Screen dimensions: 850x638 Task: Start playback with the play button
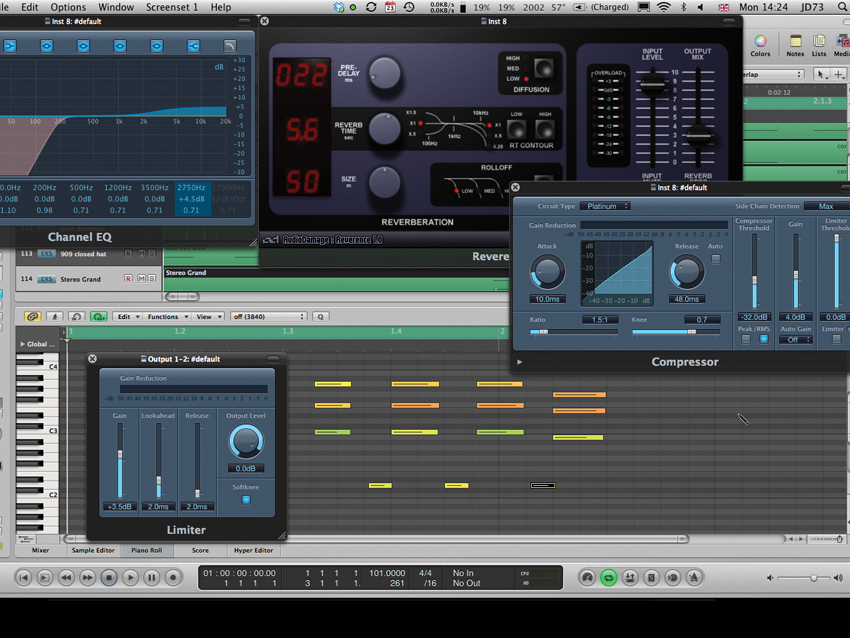click(130, 578)
